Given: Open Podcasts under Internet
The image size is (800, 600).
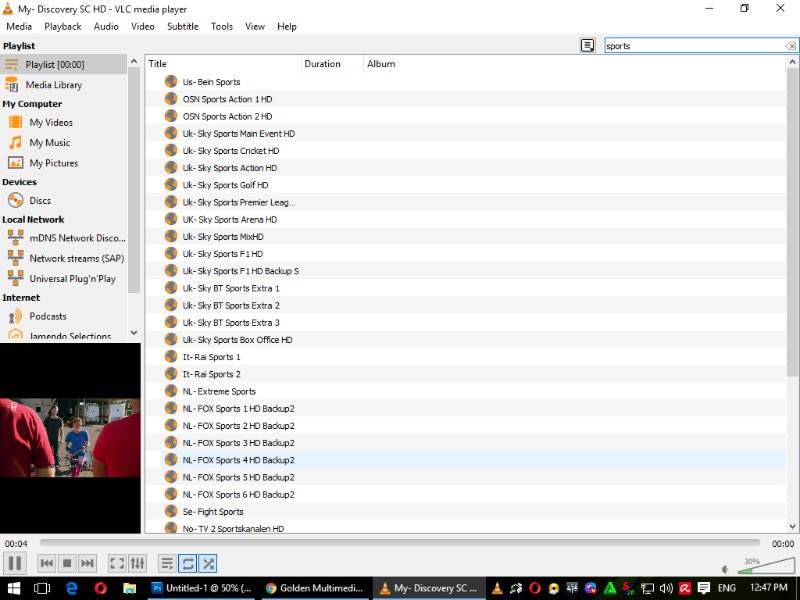Looking at the screenshot, I should tap(63, 316).
